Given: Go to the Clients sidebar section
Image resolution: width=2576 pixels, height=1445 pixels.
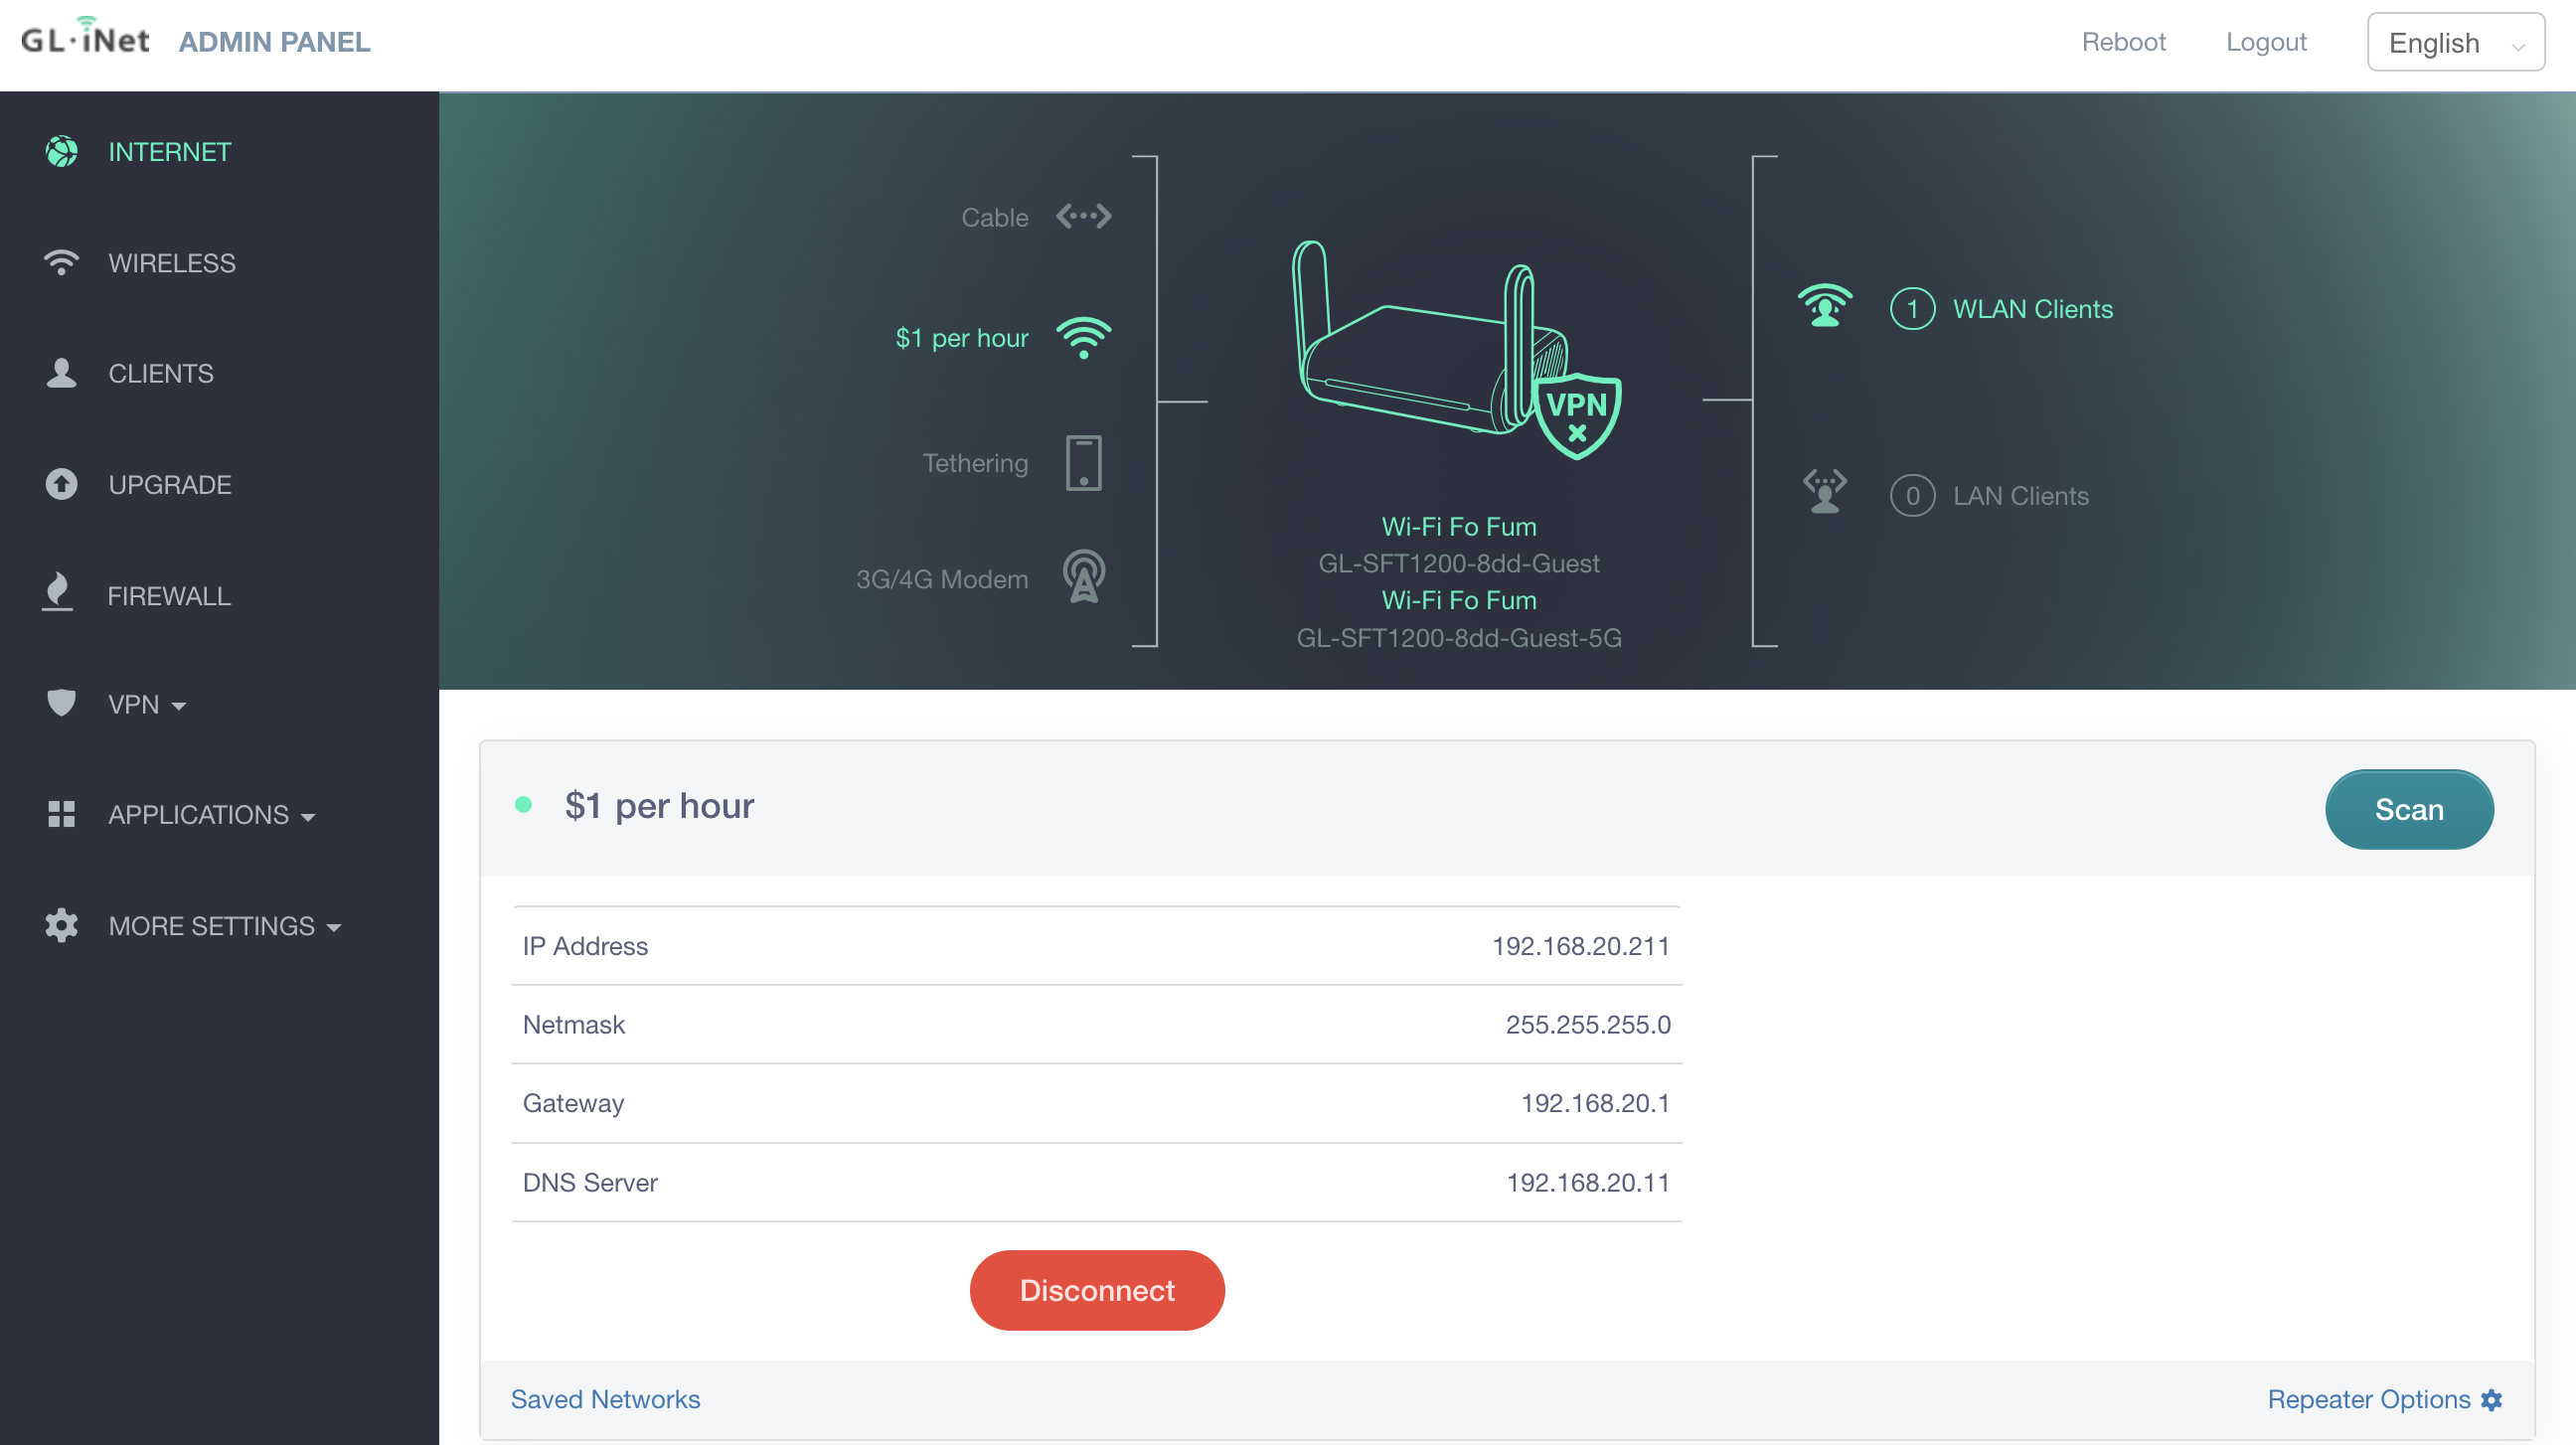Looking at the screenshot, I should [x=160, y=373].
